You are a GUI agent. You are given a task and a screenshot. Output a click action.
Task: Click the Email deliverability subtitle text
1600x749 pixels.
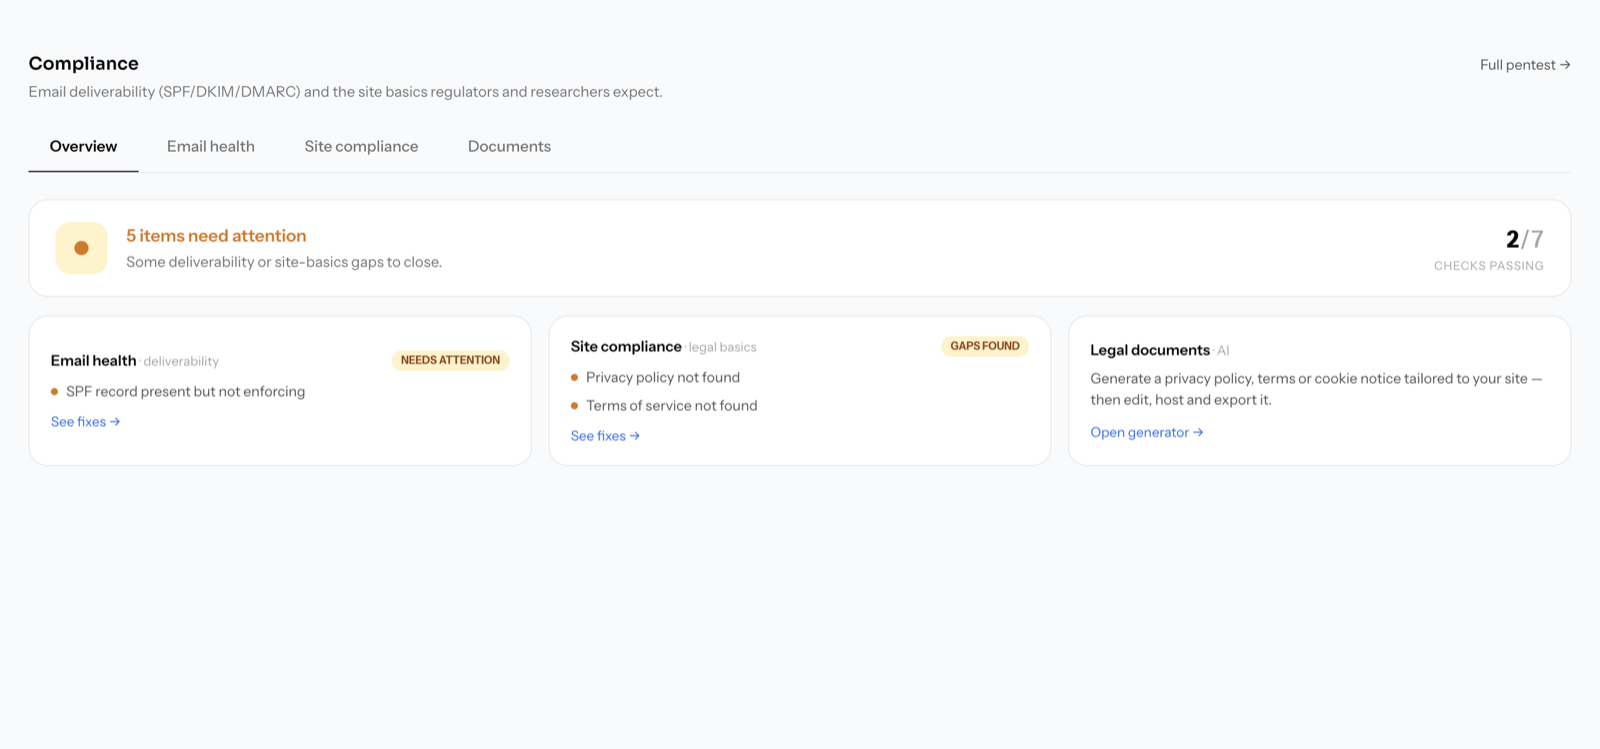pyautogui.click(x=345, y=92)
